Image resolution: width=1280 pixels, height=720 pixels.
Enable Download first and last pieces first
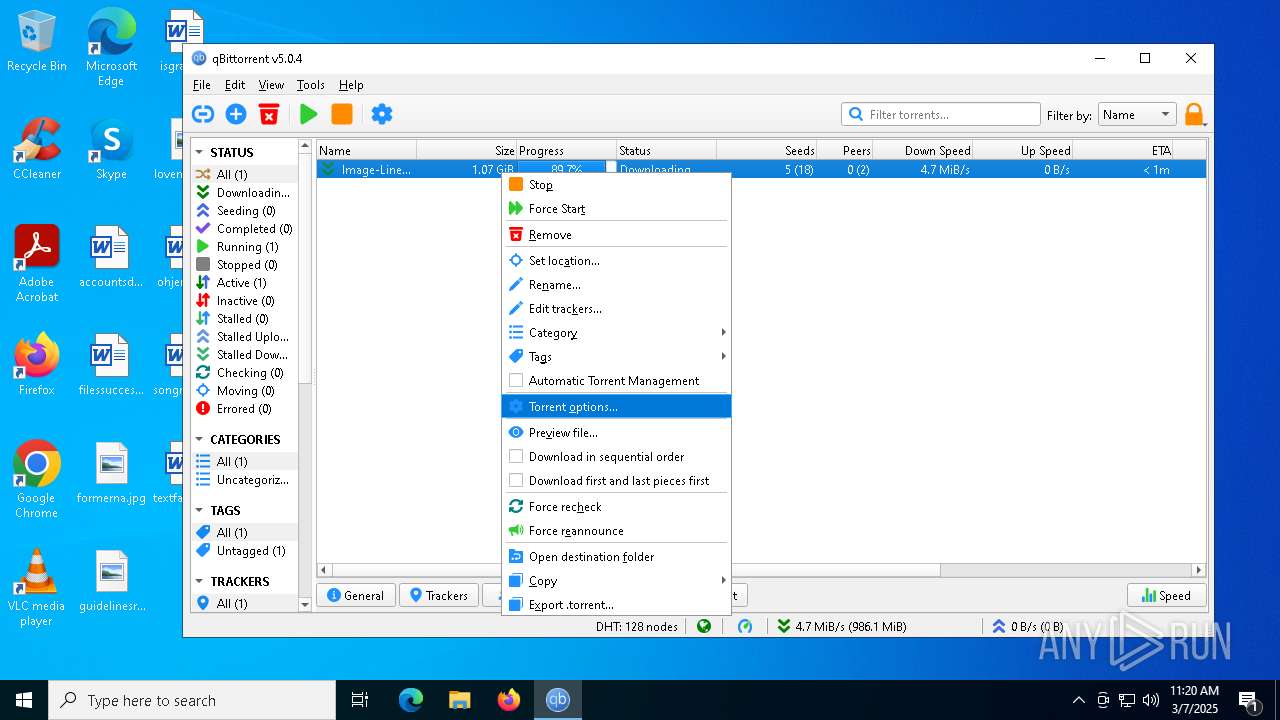(516, 480)
